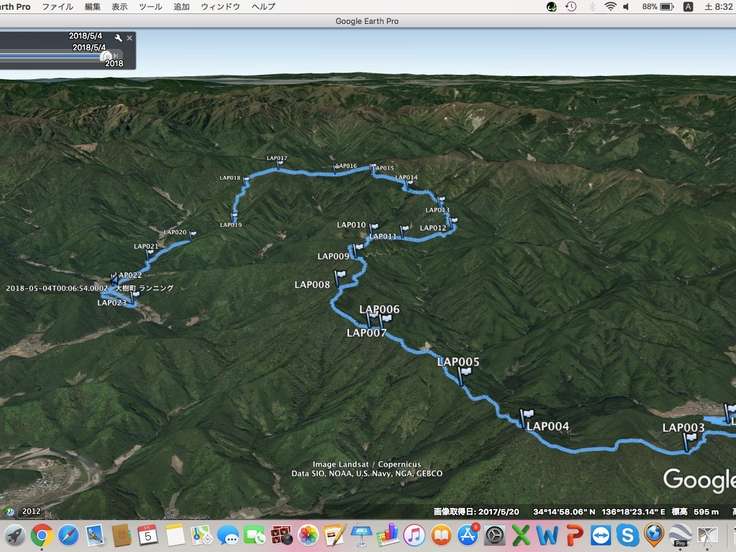Open the ファイル menu
The image size is (736, 552).
(x=57, y=6)
